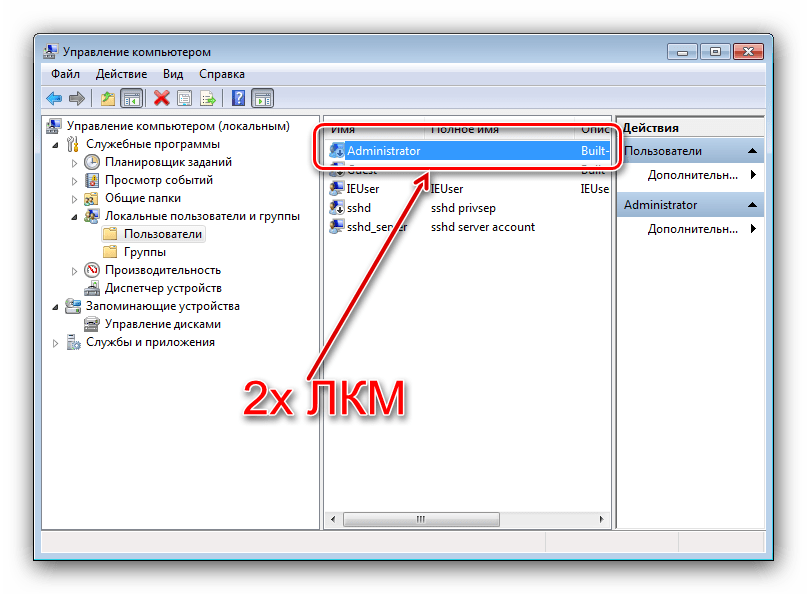Export list toolbar icon
The height and width of the screenshot is (594, 807).
click(x=208, y=98)
